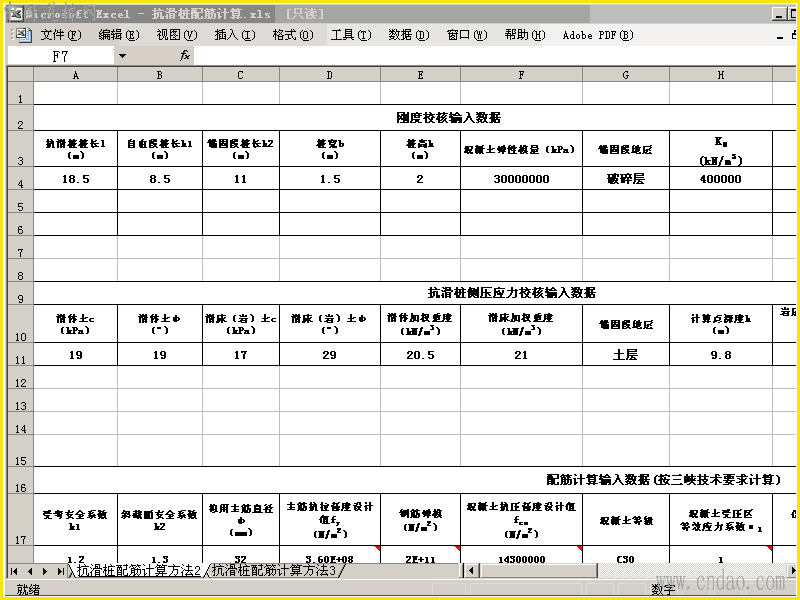800x600 pixels.
Task: Go to the first sheet tab arrow
Action: 14,571
